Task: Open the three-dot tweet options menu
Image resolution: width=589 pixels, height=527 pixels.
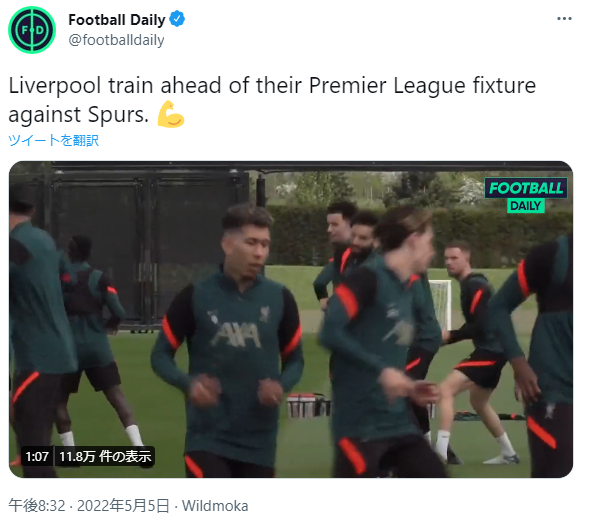Action: point(564,18)
